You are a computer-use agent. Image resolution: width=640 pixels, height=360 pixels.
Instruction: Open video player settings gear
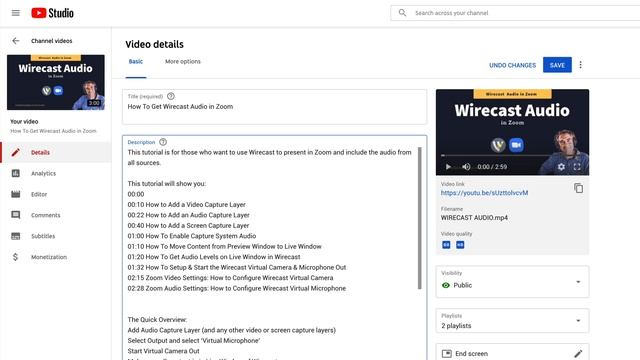561,167
